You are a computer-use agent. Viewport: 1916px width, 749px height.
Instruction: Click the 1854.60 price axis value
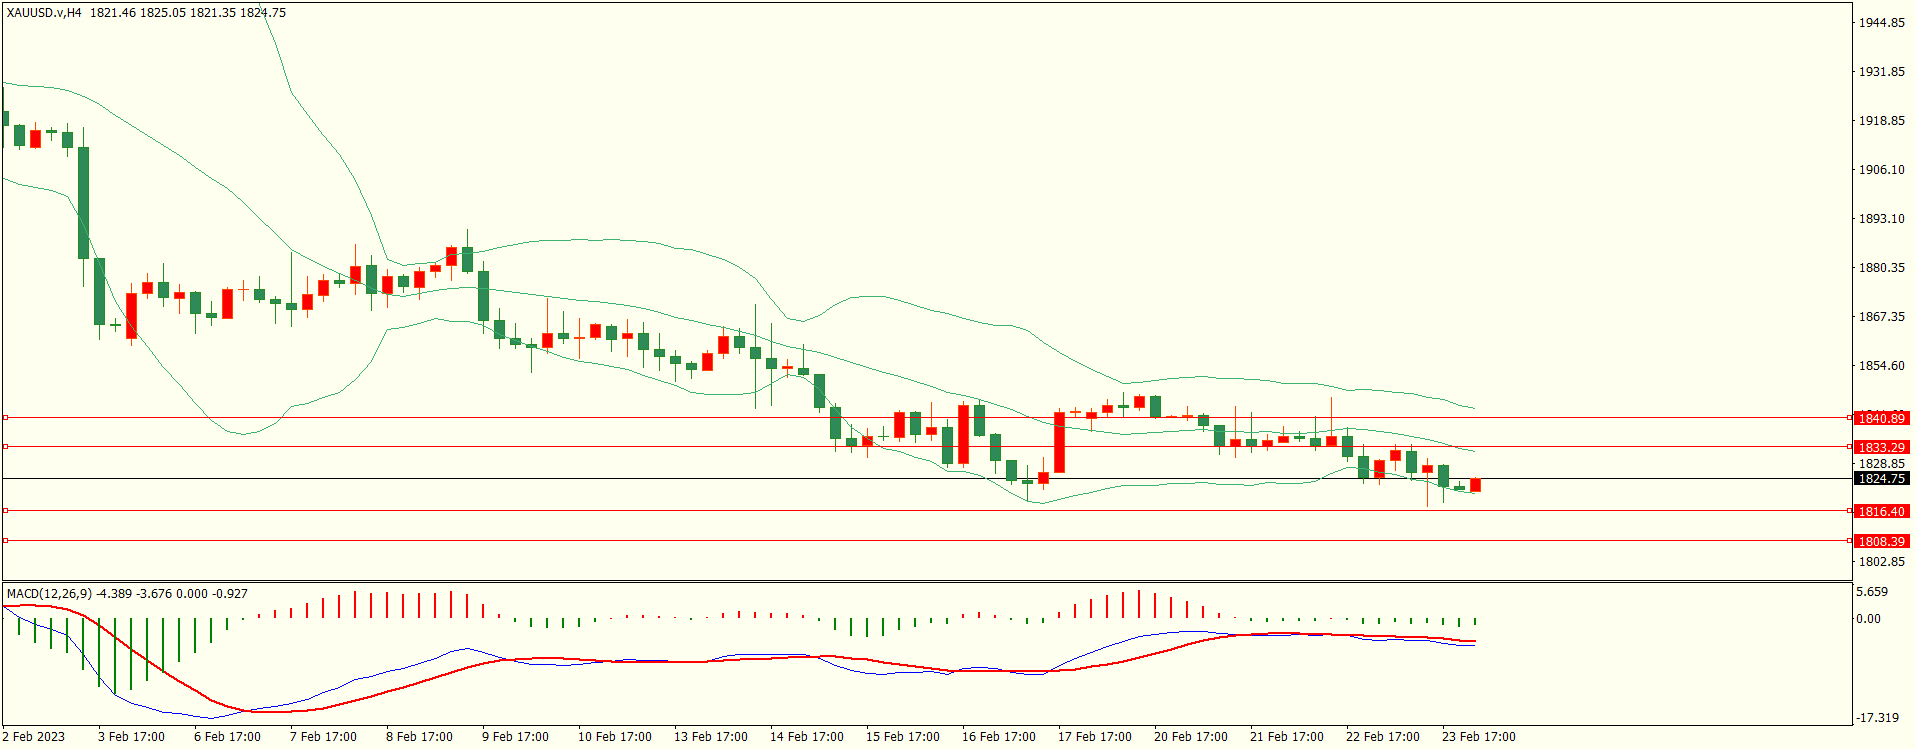click(1881, 366)
